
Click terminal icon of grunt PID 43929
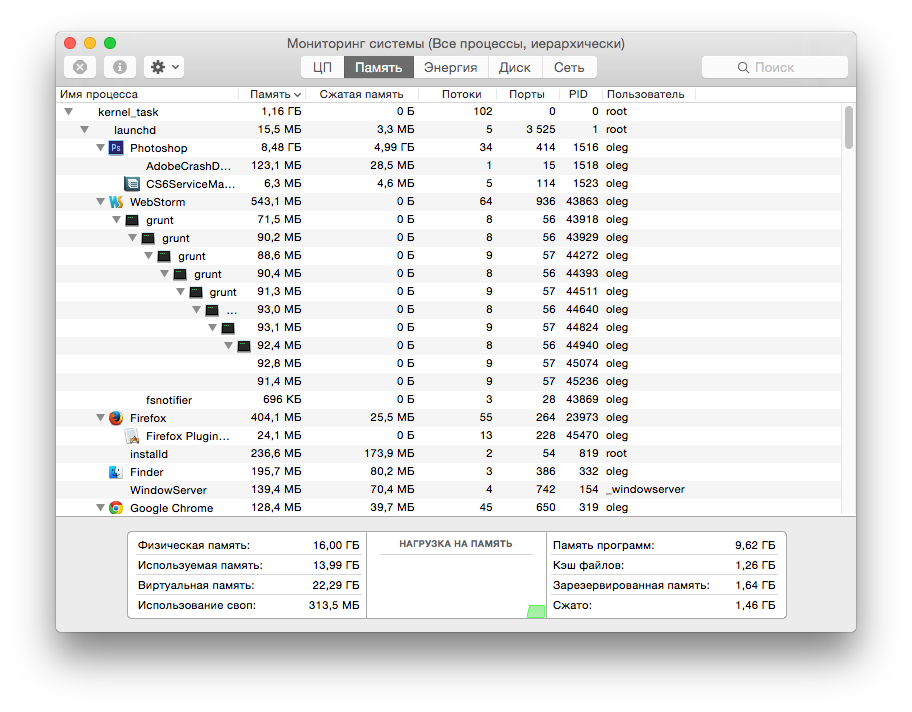pyautogui.click(x=148, y=238)
